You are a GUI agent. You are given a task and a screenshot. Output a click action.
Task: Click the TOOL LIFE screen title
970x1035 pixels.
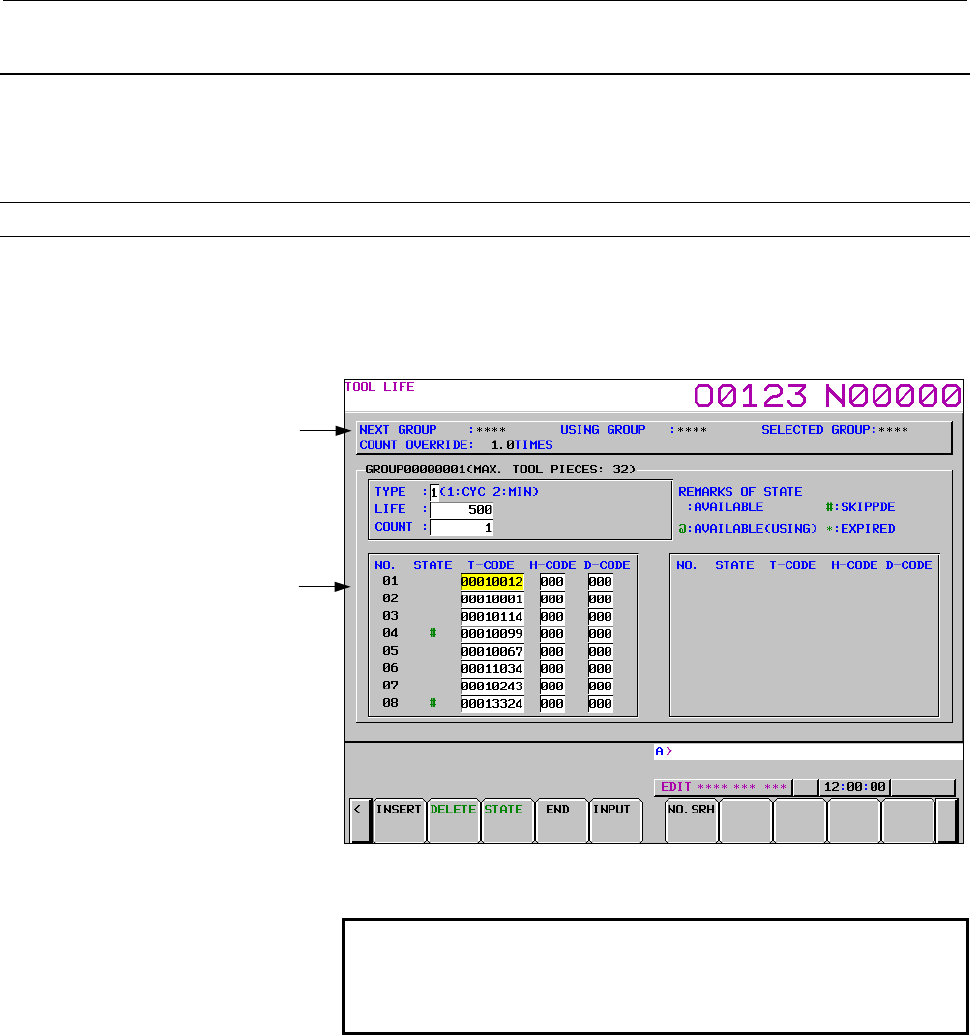click(x=379, y=387)
